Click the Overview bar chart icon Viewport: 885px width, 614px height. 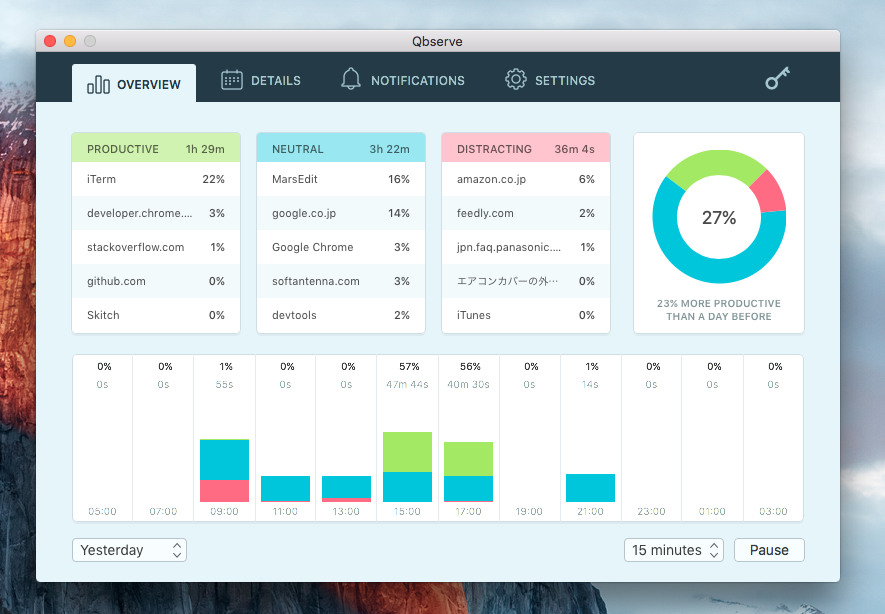[x=98, y=84]
